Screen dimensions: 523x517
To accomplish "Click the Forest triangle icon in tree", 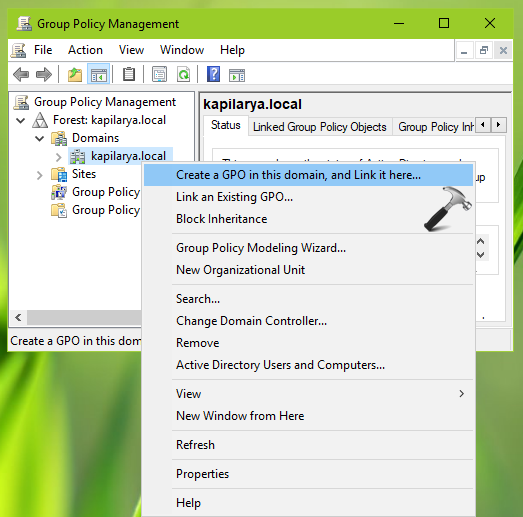I will (40, 120).
